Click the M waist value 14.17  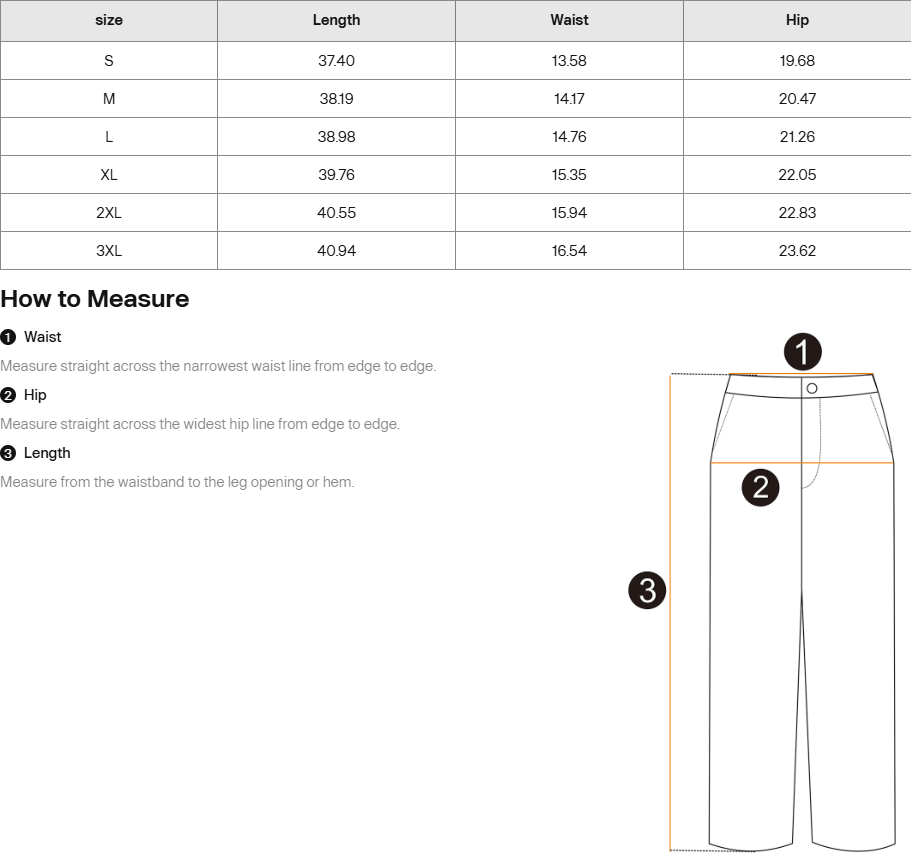coord(569,99)
